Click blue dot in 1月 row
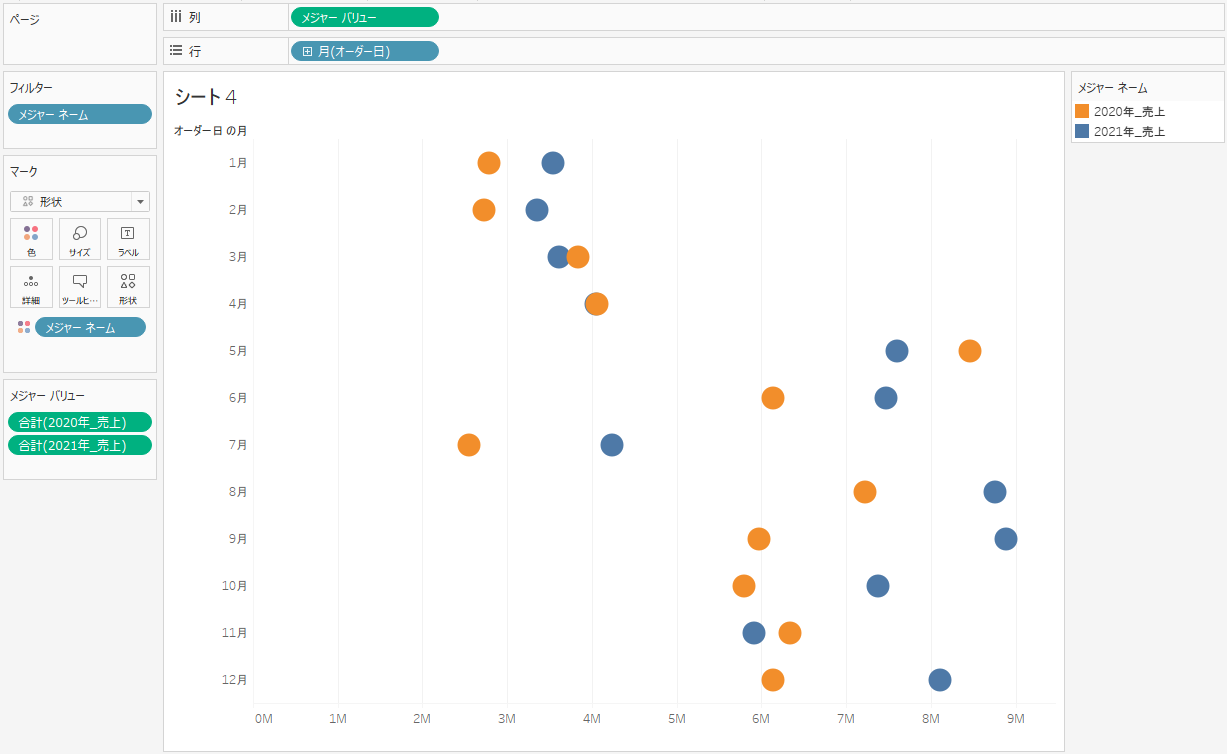This screenshot has height=754, width=1227. pos(553,163)
